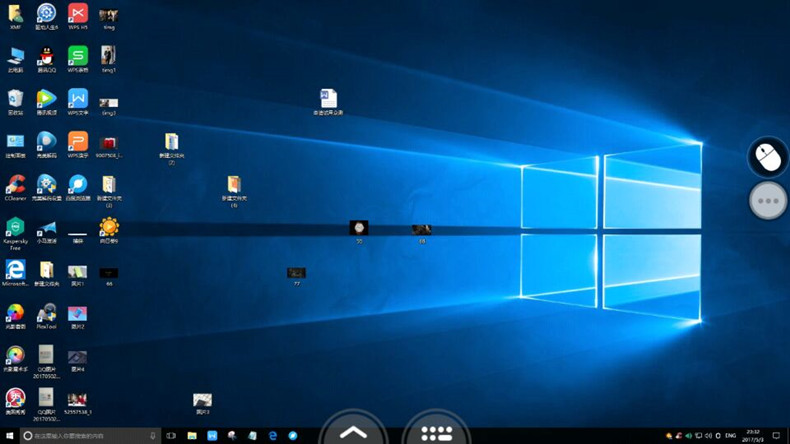The image size is (790, 444).
Task: Open the green WPS spreadsheet shortcut
Action: point(77,56)
